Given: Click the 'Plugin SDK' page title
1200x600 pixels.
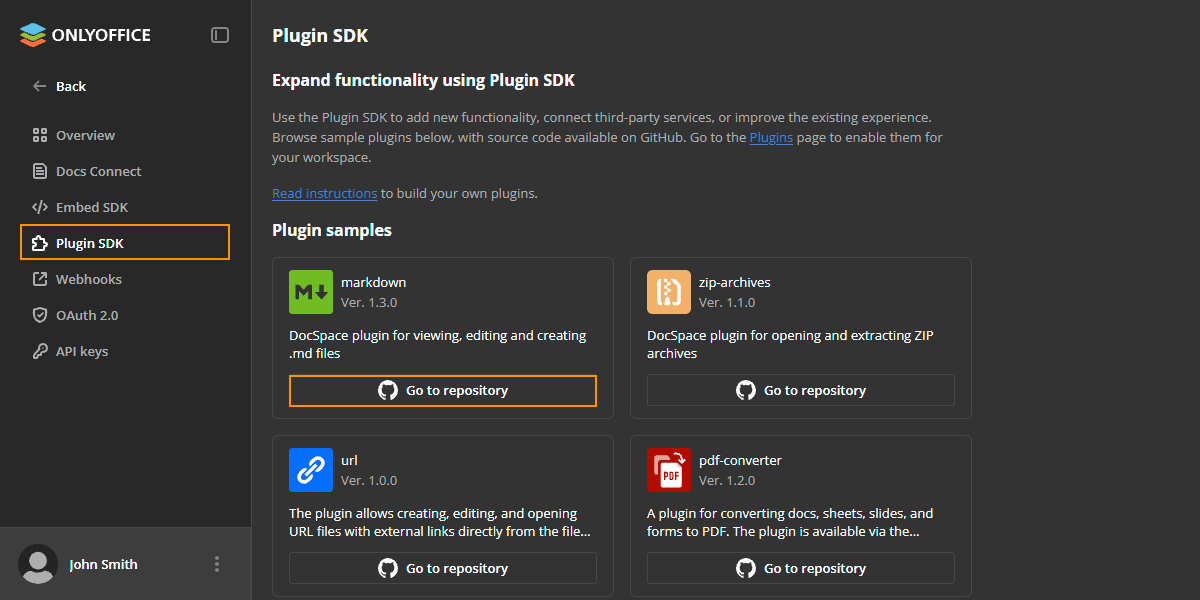Looking at the screenshot, I should coord(320,36).
